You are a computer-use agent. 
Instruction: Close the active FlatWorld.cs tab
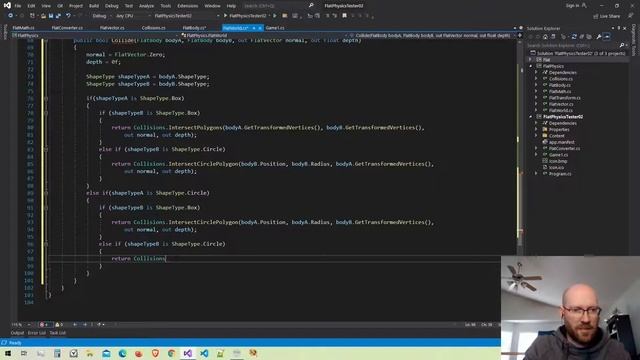pyautogui.click(x=260, y=28)
